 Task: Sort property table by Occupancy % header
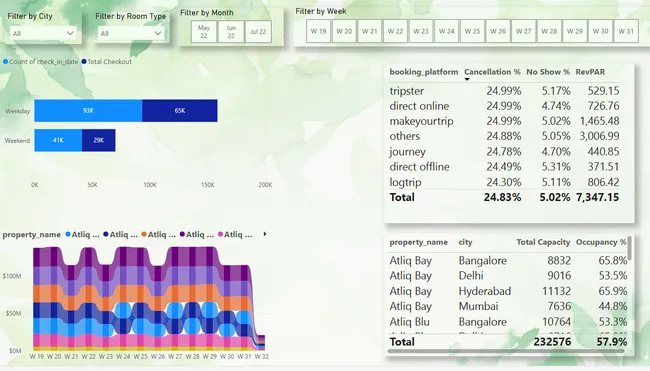pyautogui.click(x=601, y=242)
